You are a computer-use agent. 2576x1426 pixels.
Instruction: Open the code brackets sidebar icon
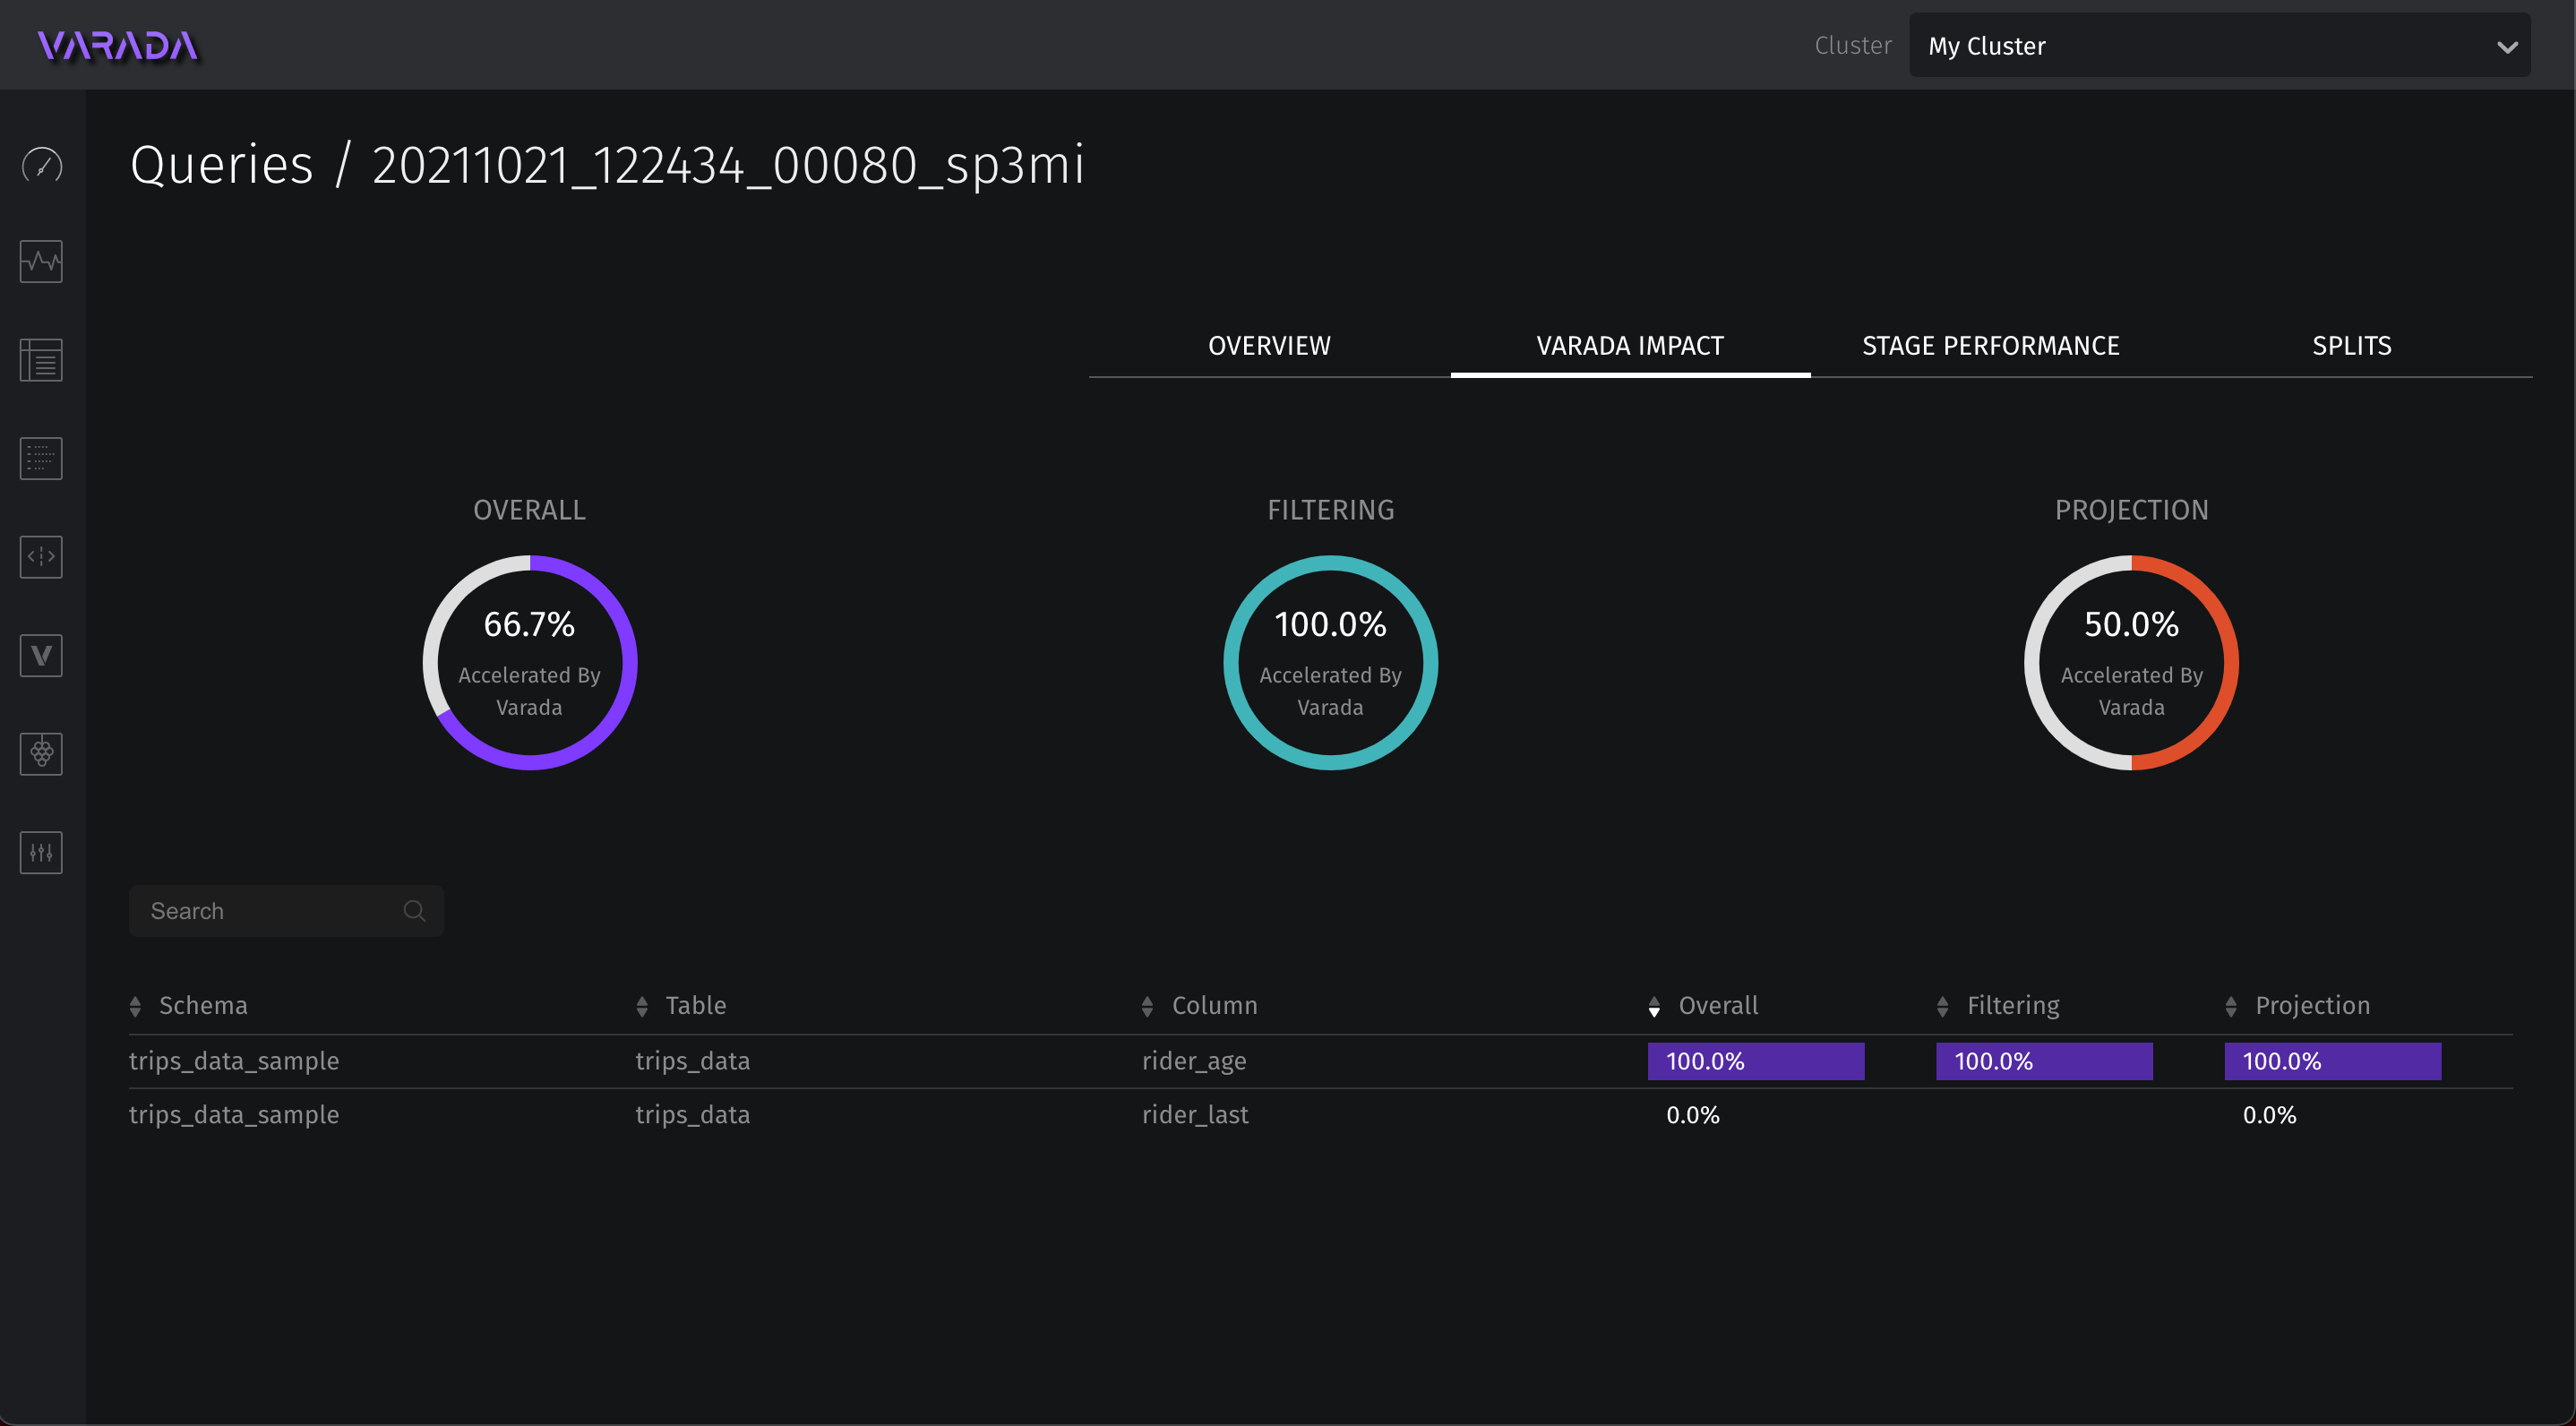41,556
